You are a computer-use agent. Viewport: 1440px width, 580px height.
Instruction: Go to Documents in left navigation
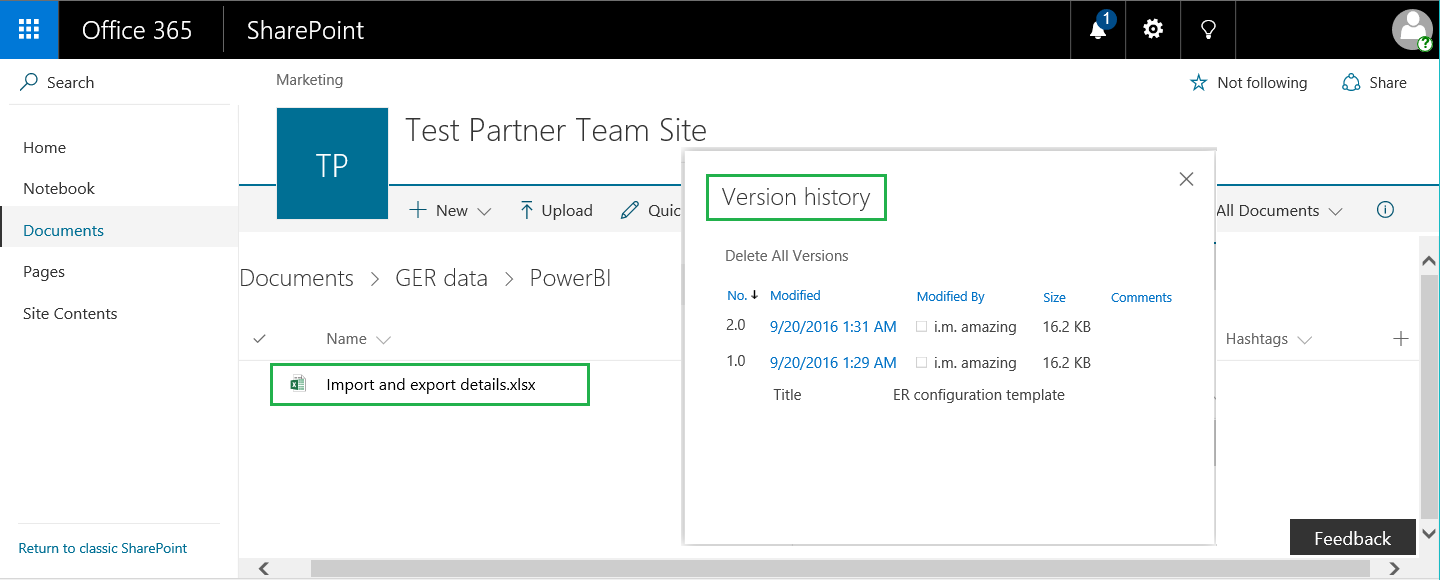63,230
